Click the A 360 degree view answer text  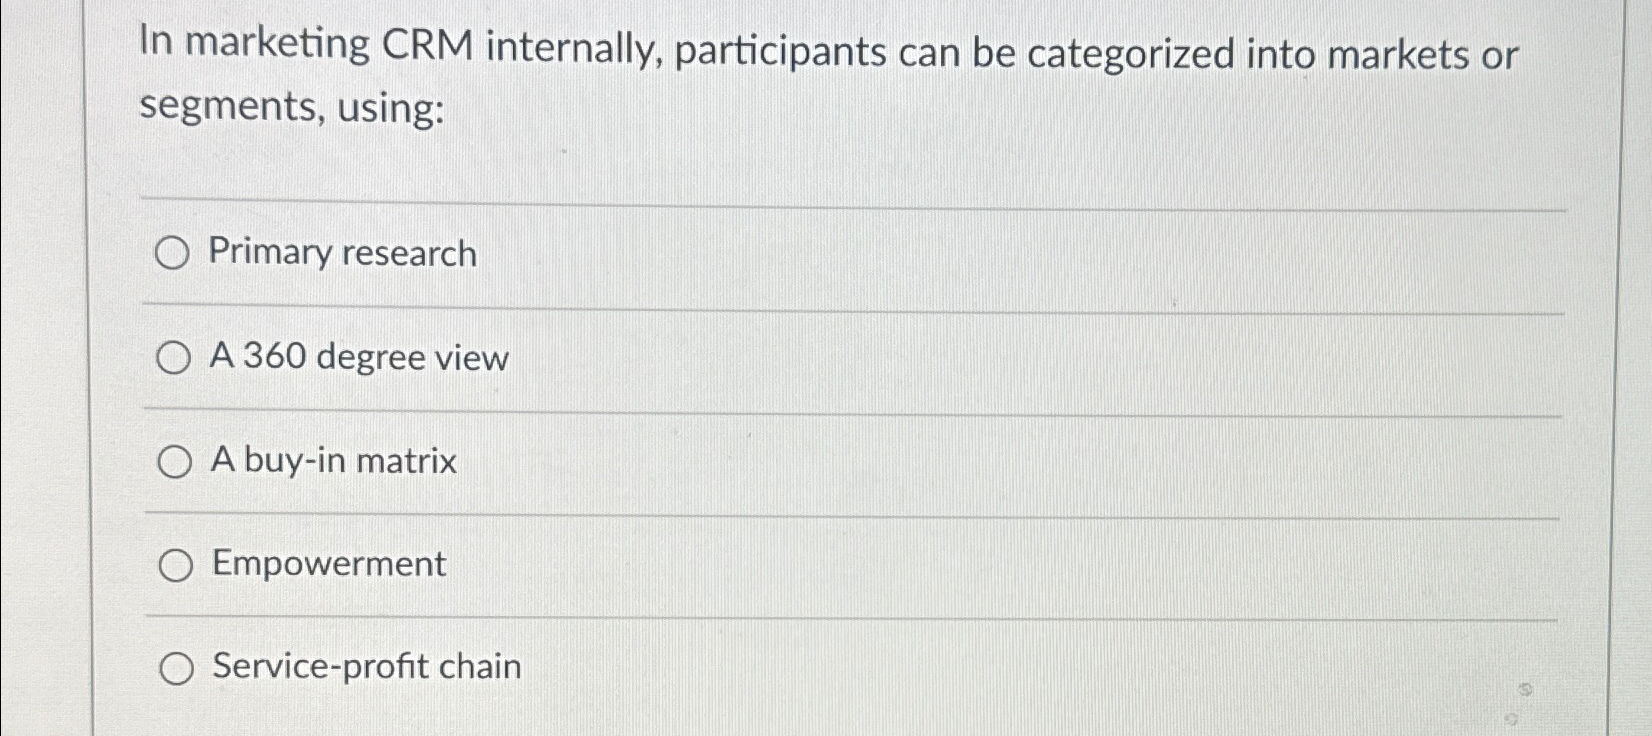coord(357,358)
